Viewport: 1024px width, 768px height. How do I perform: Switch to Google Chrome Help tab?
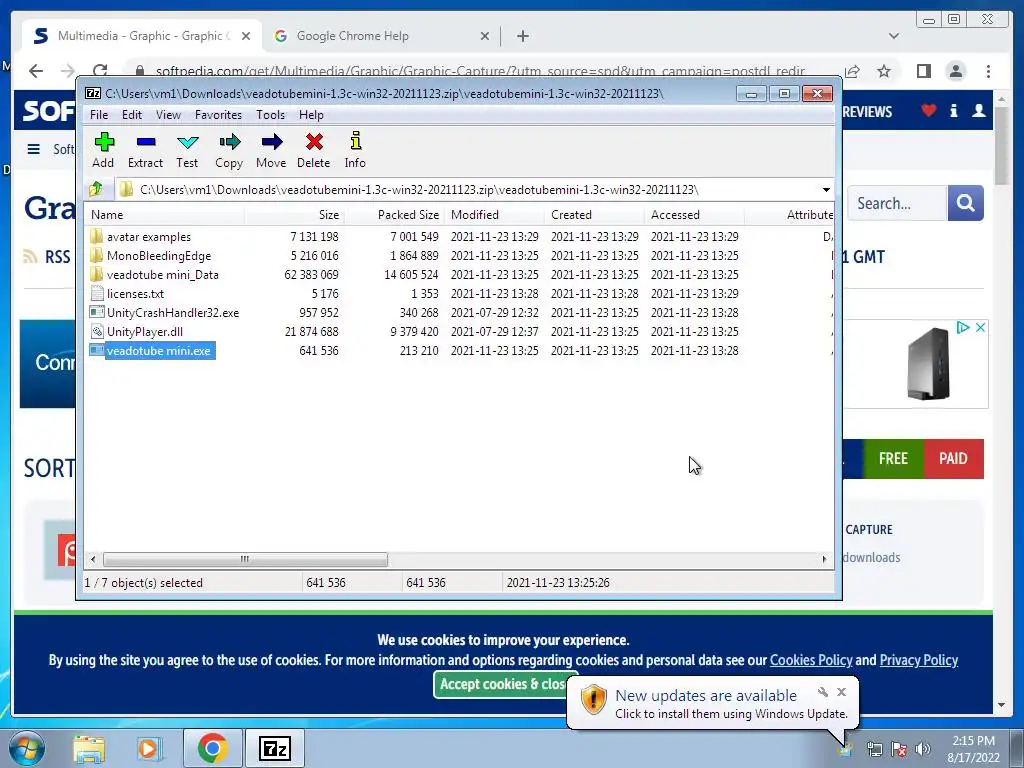353,36
